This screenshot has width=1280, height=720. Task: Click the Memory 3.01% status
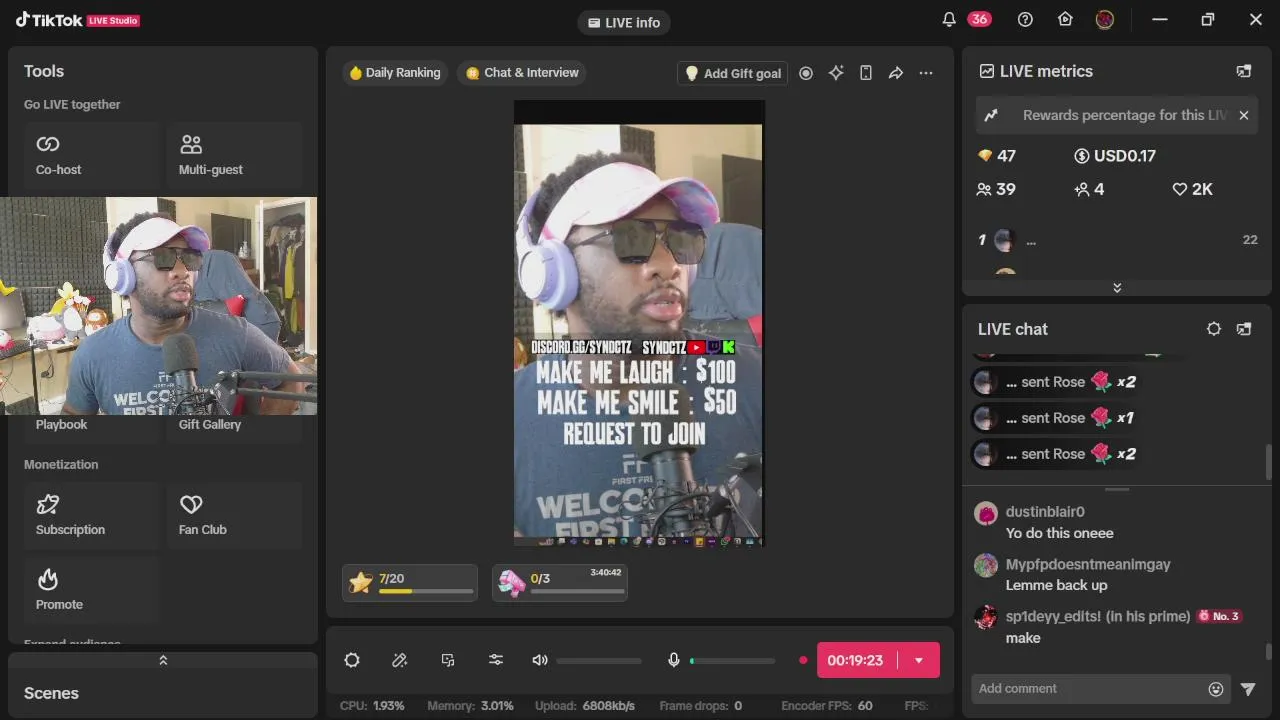point(470,706)
